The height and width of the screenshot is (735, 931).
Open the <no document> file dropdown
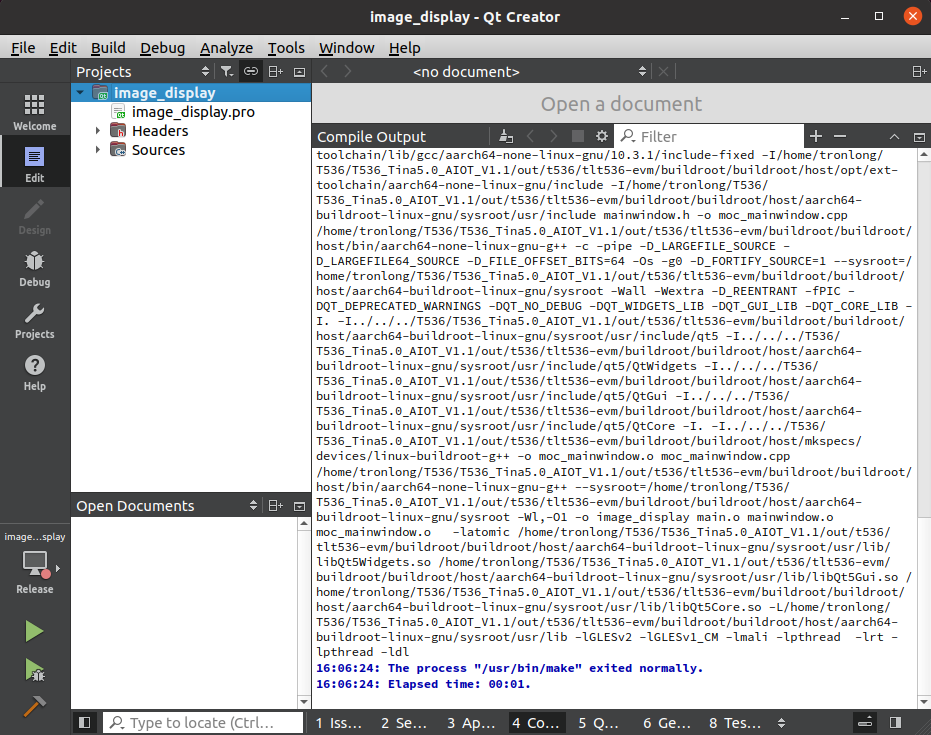click(528, 72)
